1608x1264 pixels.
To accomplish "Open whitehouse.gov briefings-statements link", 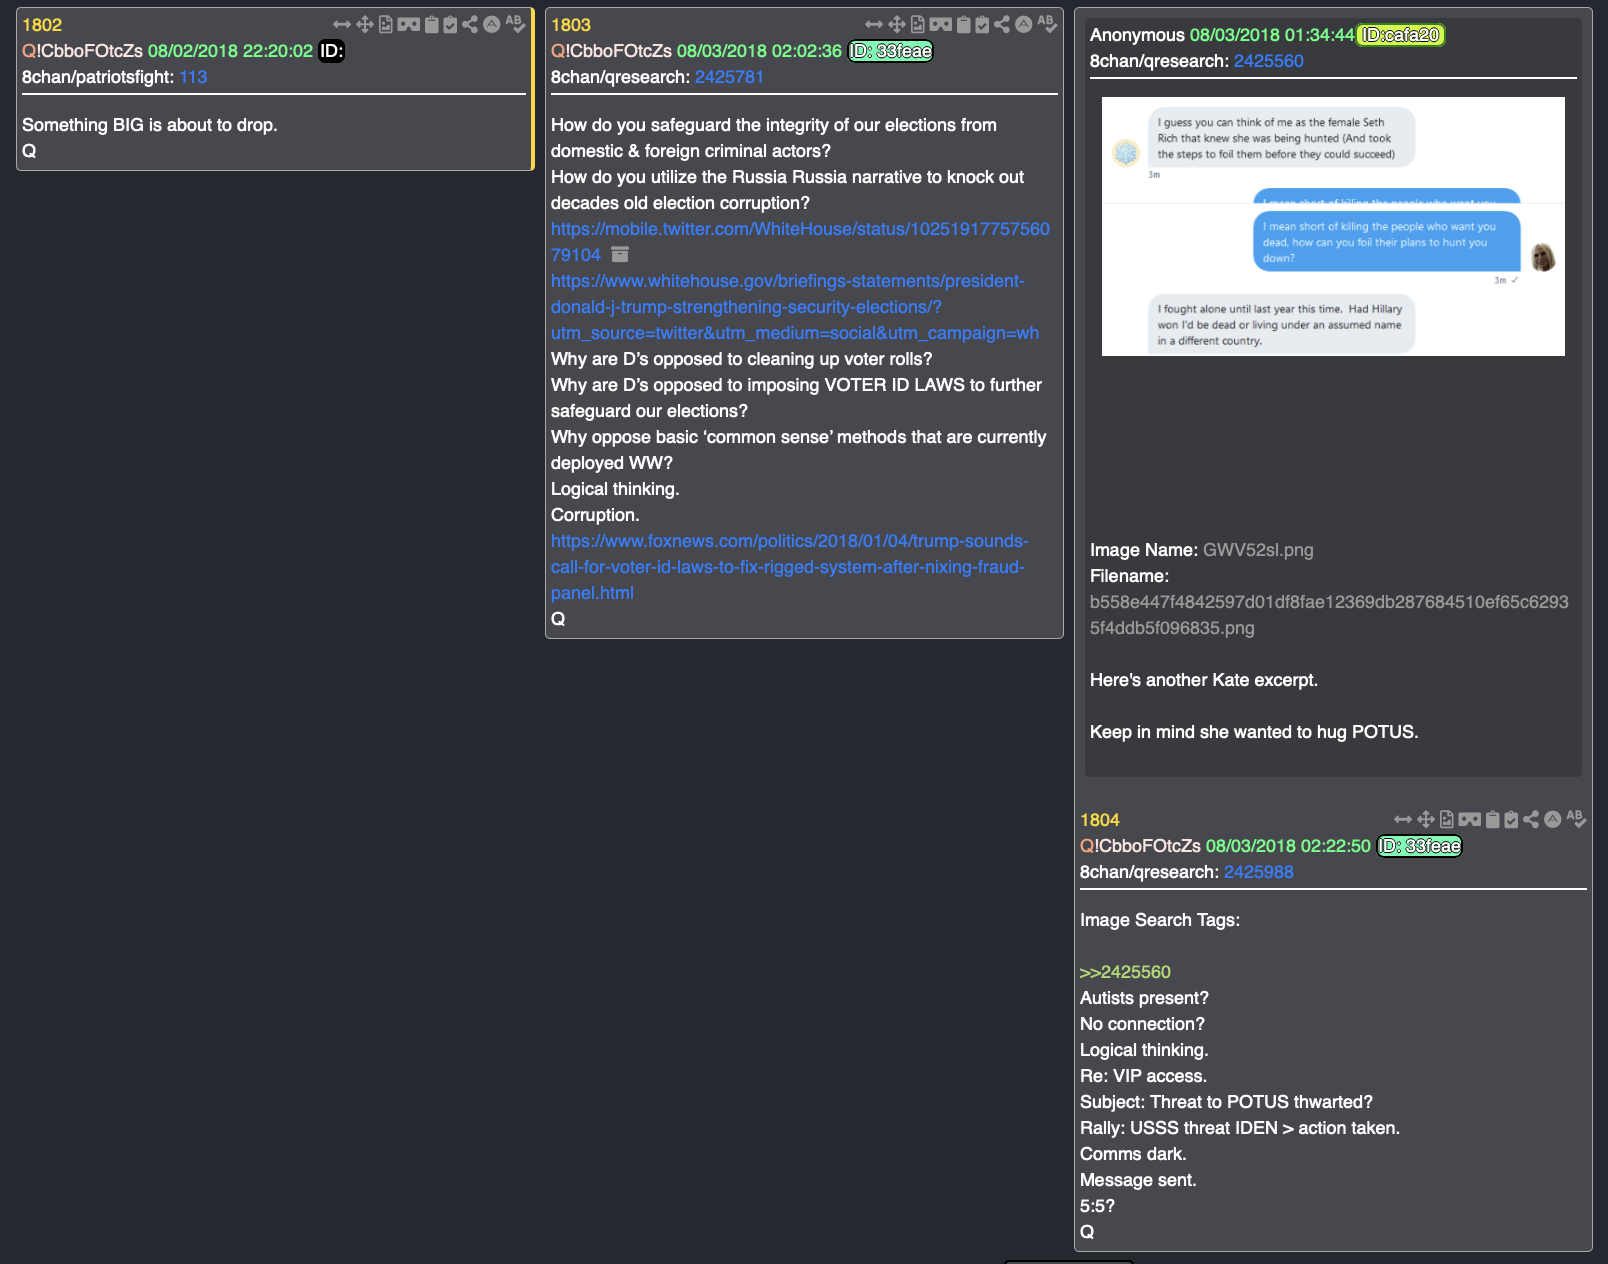I will click(x=795, y=307).
